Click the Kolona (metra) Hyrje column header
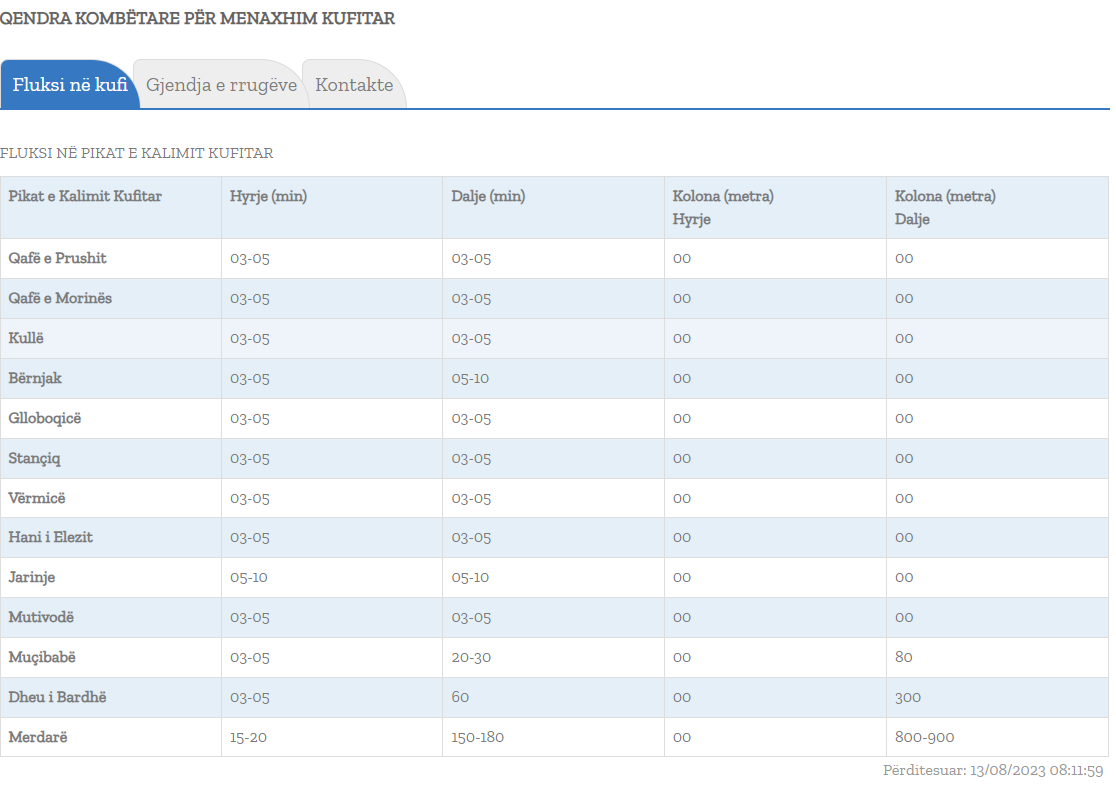1116x795 pixels. 723,207
